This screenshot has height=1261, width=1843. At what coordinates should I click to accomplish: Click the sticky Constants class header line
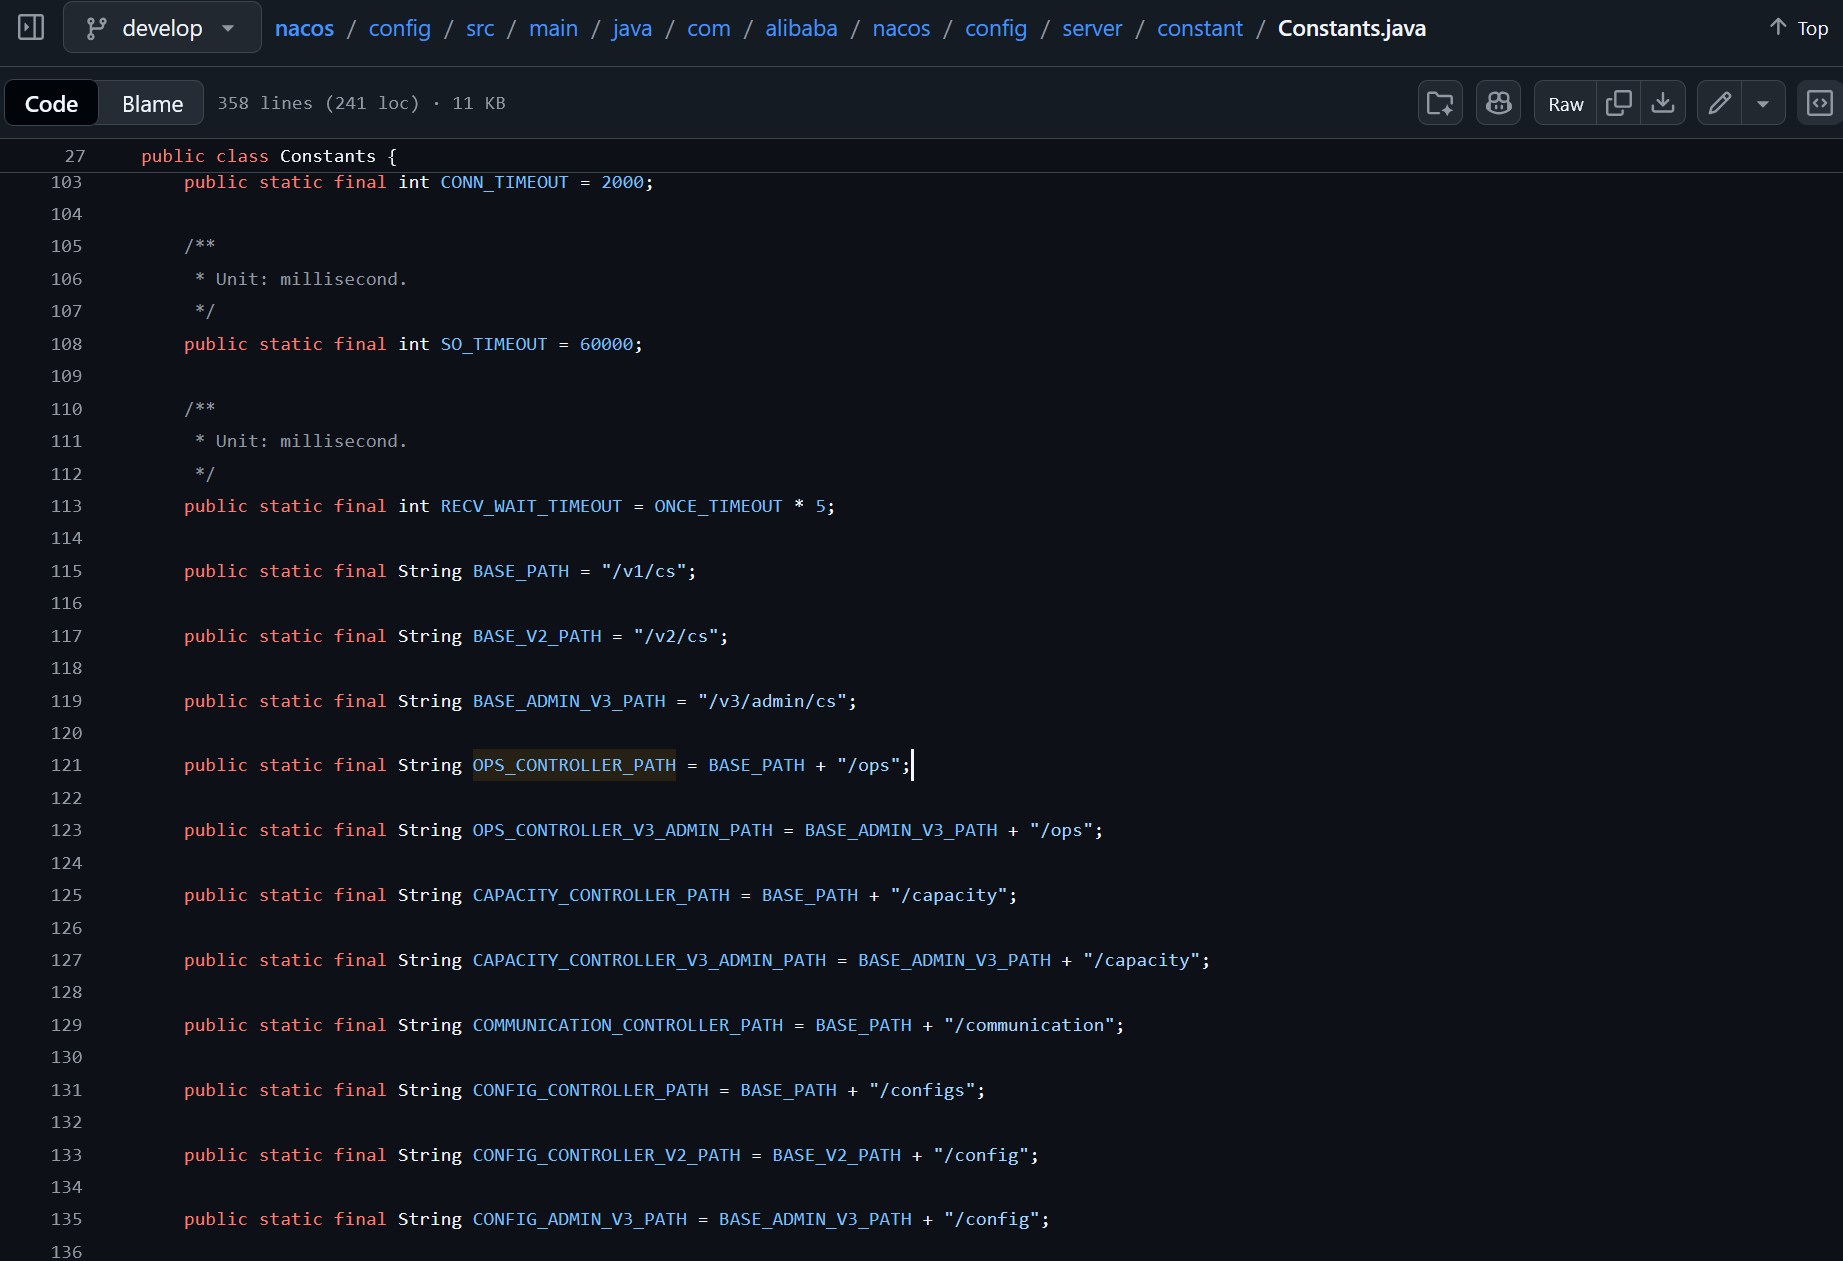[269, 156]
